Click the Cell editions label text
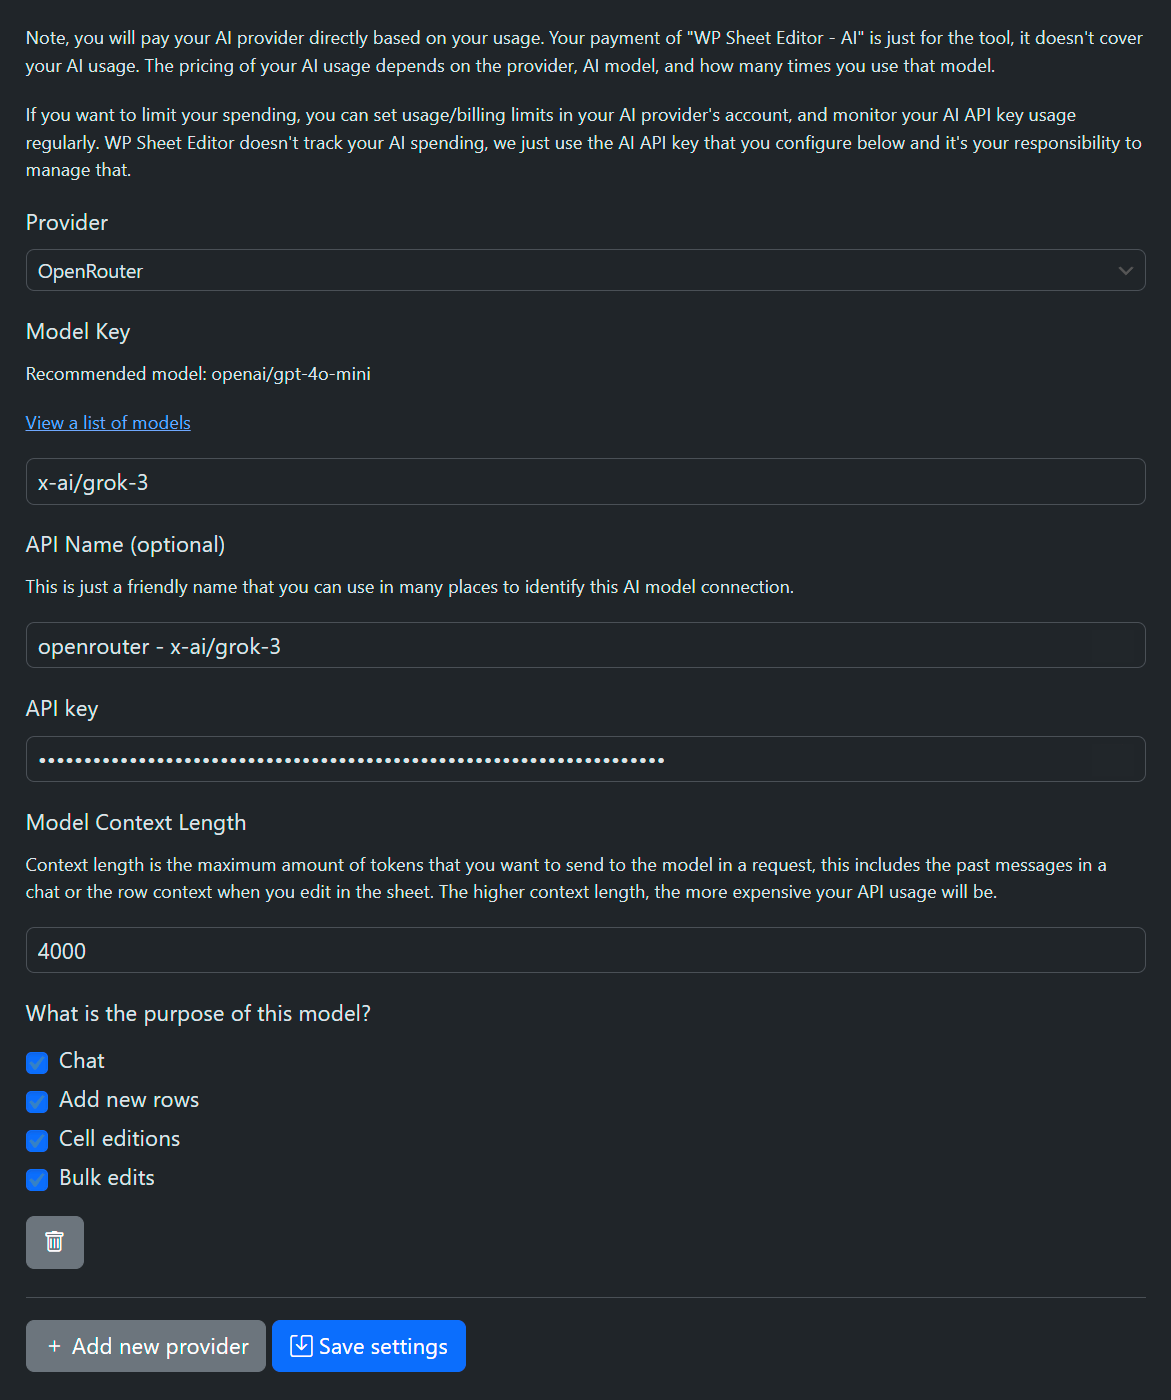 coord(120,1139)
